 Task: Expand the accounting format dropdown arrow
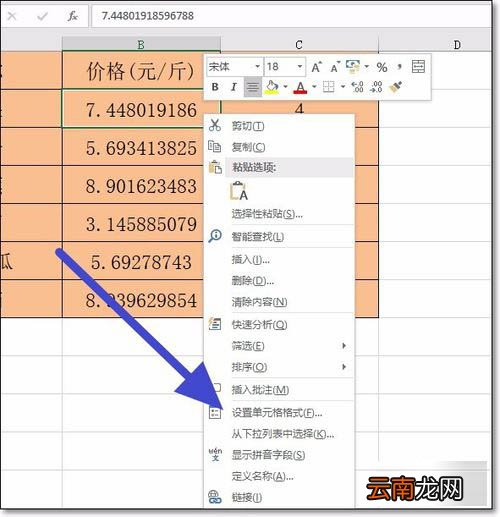click(x=367, y=67)
